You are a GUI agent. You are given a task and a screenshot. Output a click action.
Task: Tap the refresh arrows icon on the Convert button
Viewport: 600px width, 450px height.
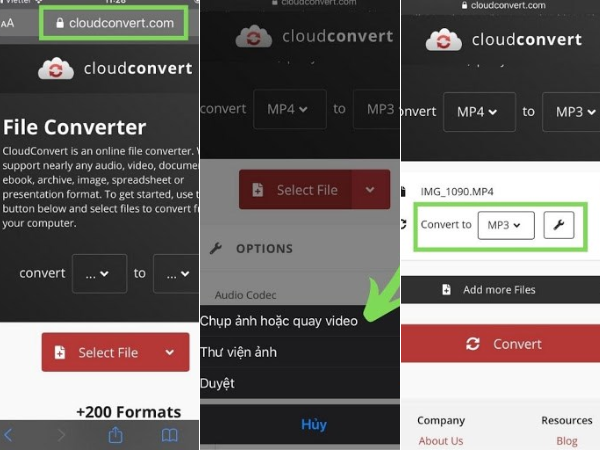pyautogui.click(x=473, y=343)
